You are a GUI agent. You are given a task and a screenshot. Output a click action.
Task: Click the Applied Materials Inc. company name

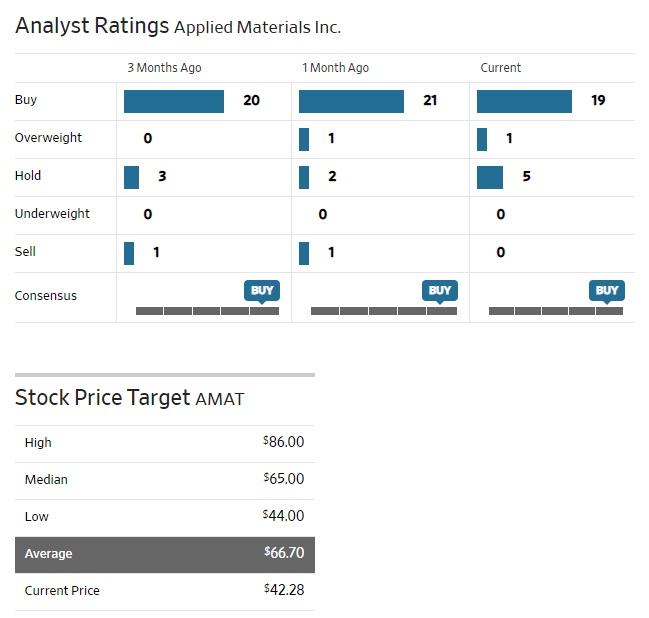[x=257, y=28]
